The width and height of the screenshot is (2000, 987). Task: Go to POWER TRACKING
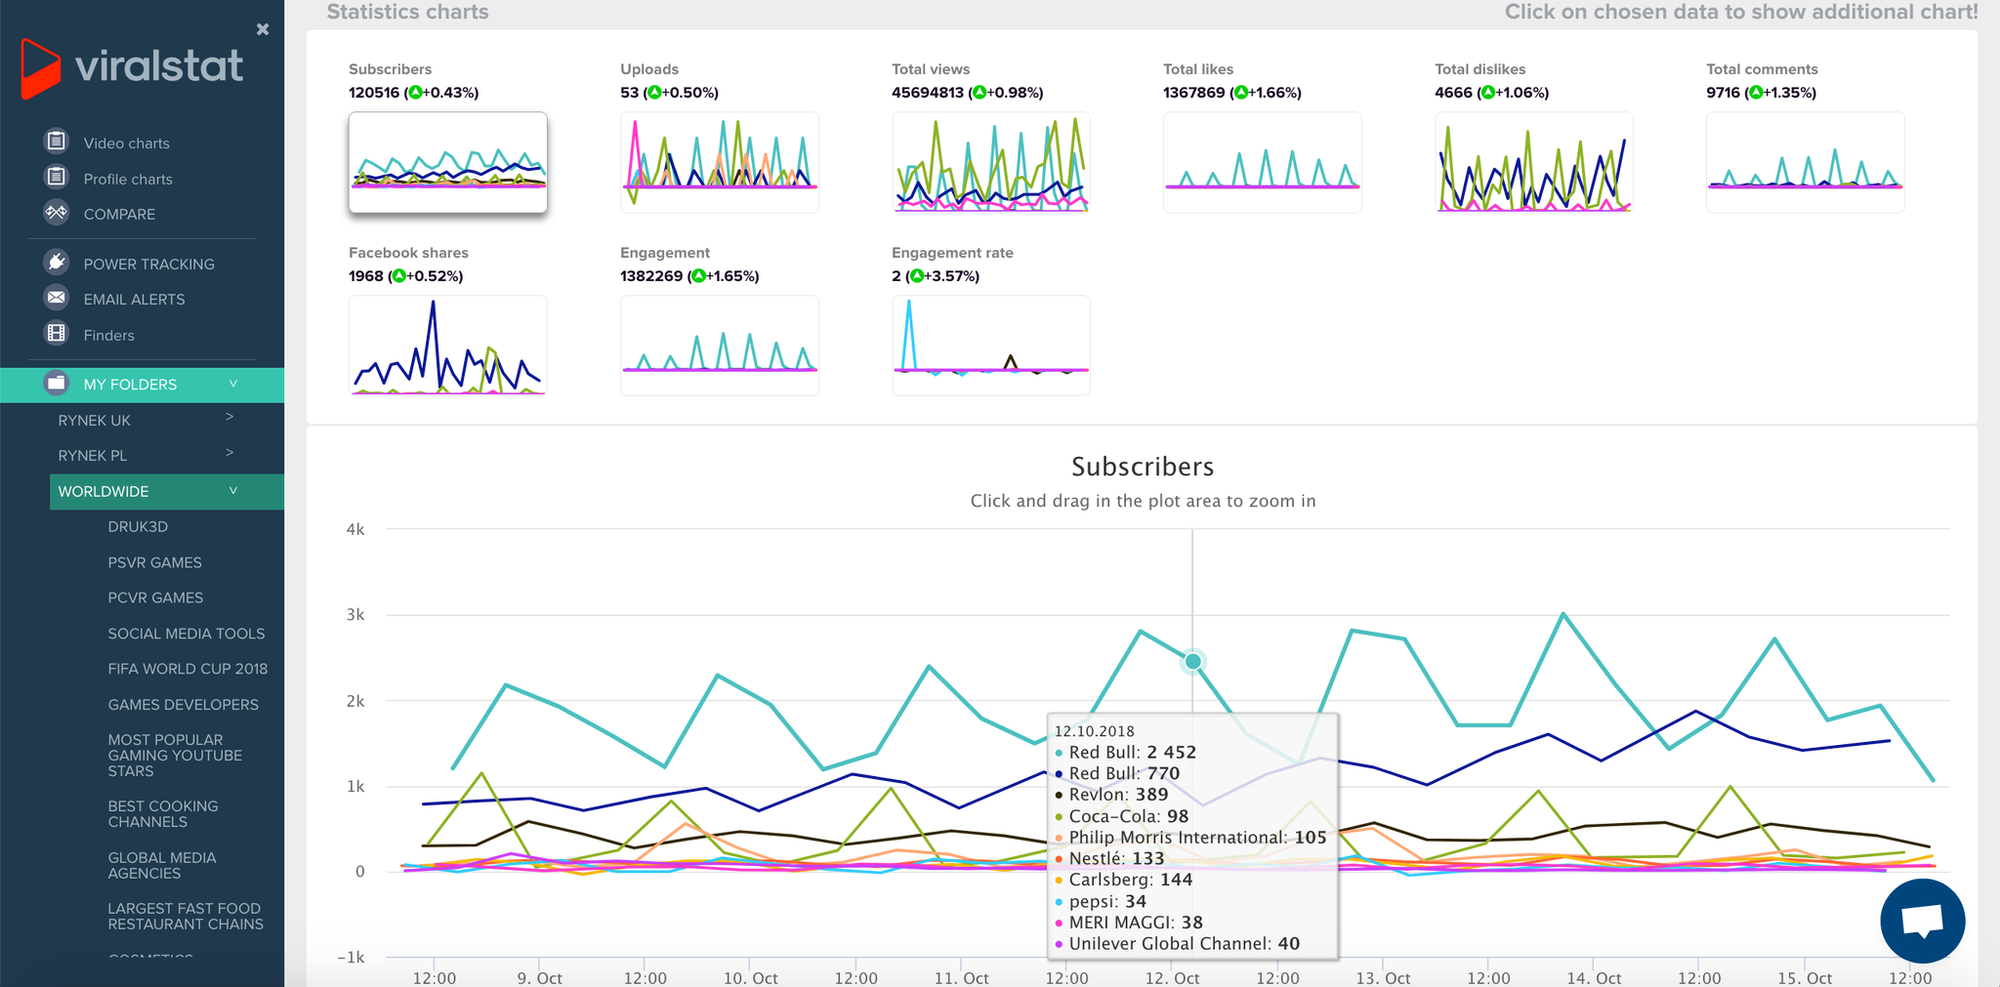(149, 264)
